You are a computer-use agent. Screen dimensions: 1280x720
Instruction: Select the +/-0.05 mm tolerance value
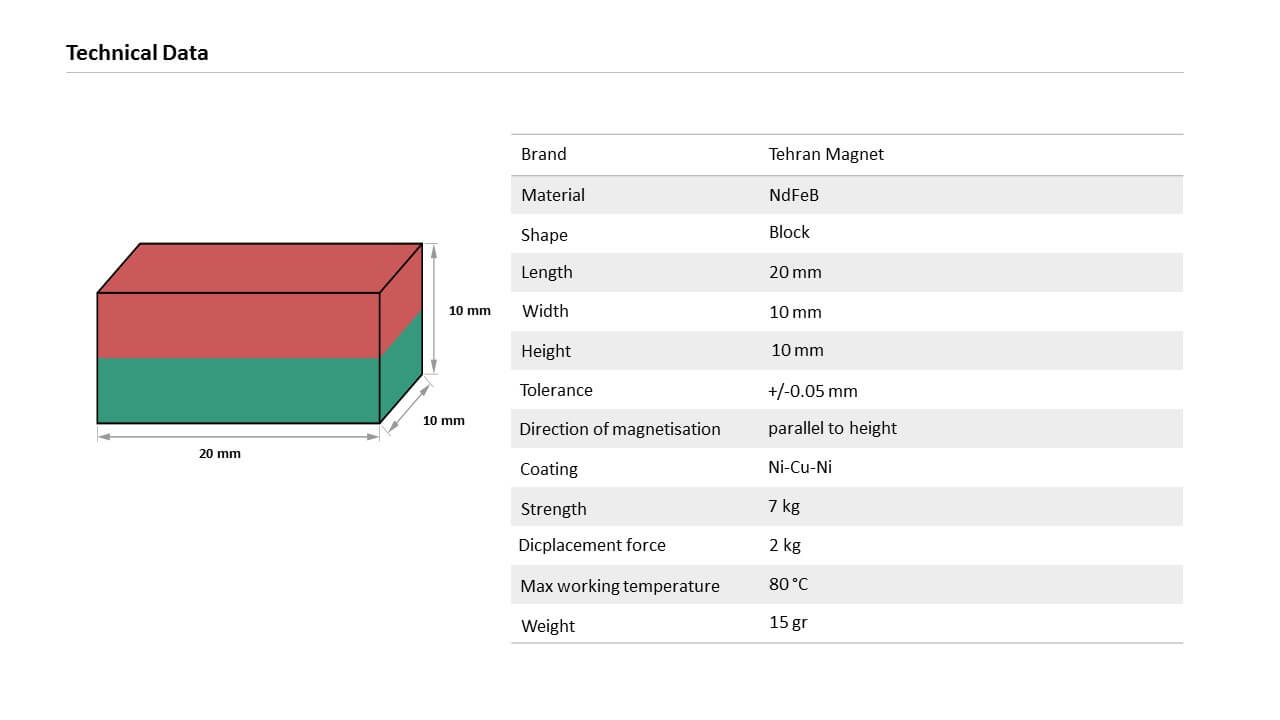813,391
